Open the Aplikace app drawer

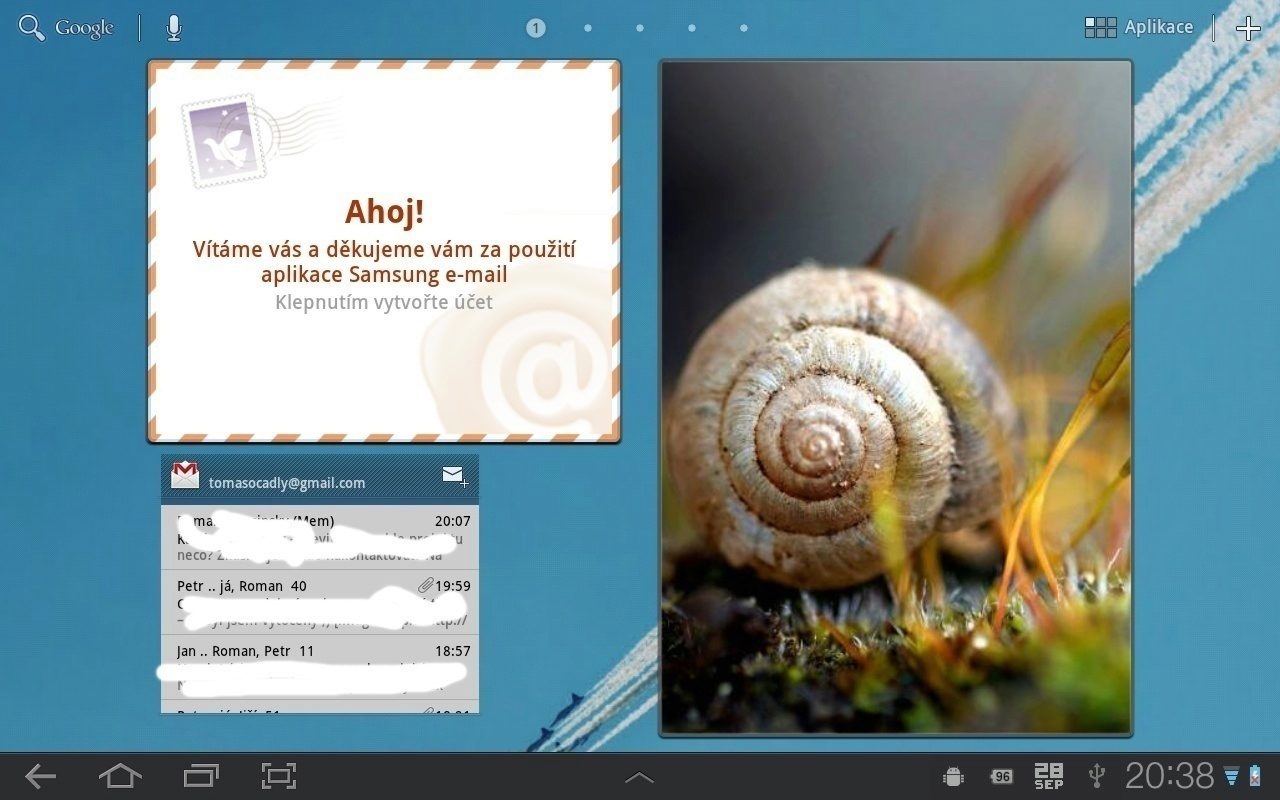[1139, 27]
